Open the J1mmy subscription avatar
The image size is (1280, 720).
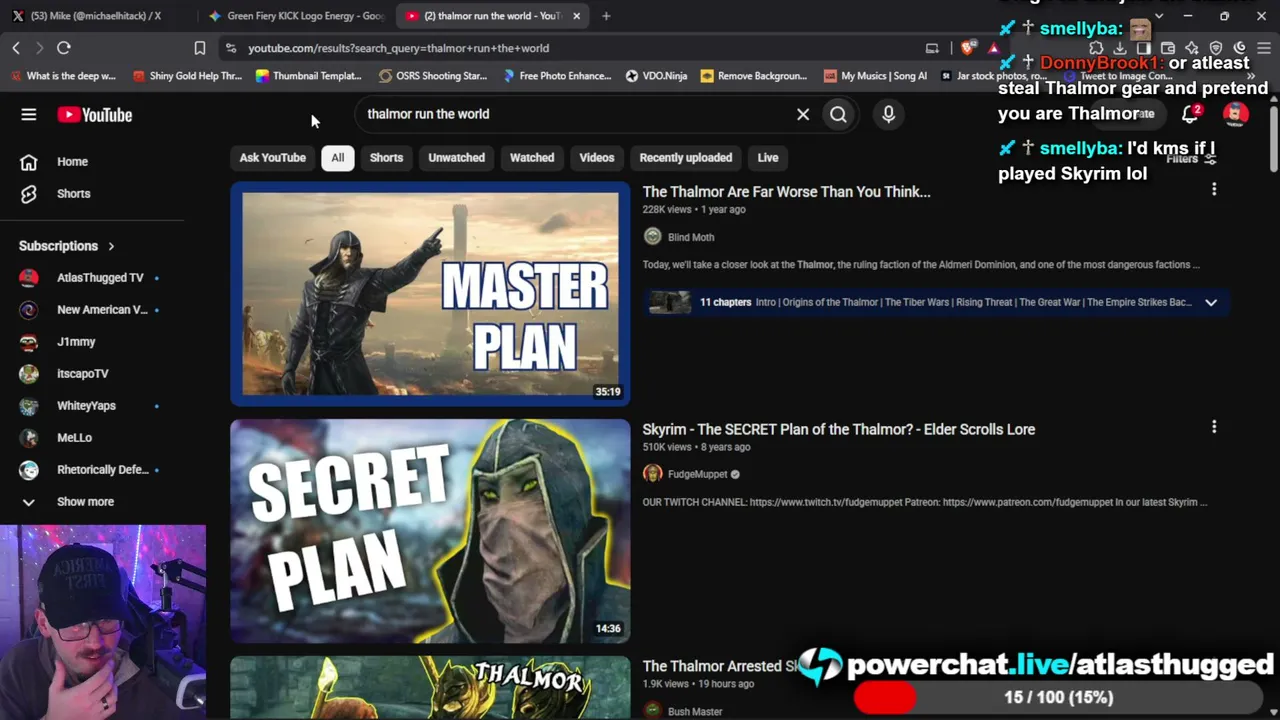pyautogui.click(x=29, y=341)
